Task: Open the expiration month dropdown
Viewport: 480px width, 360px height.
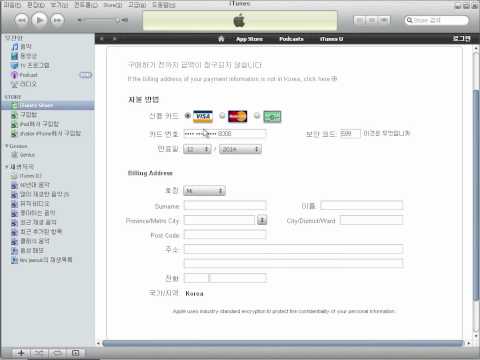Action: tap(197, 149)
